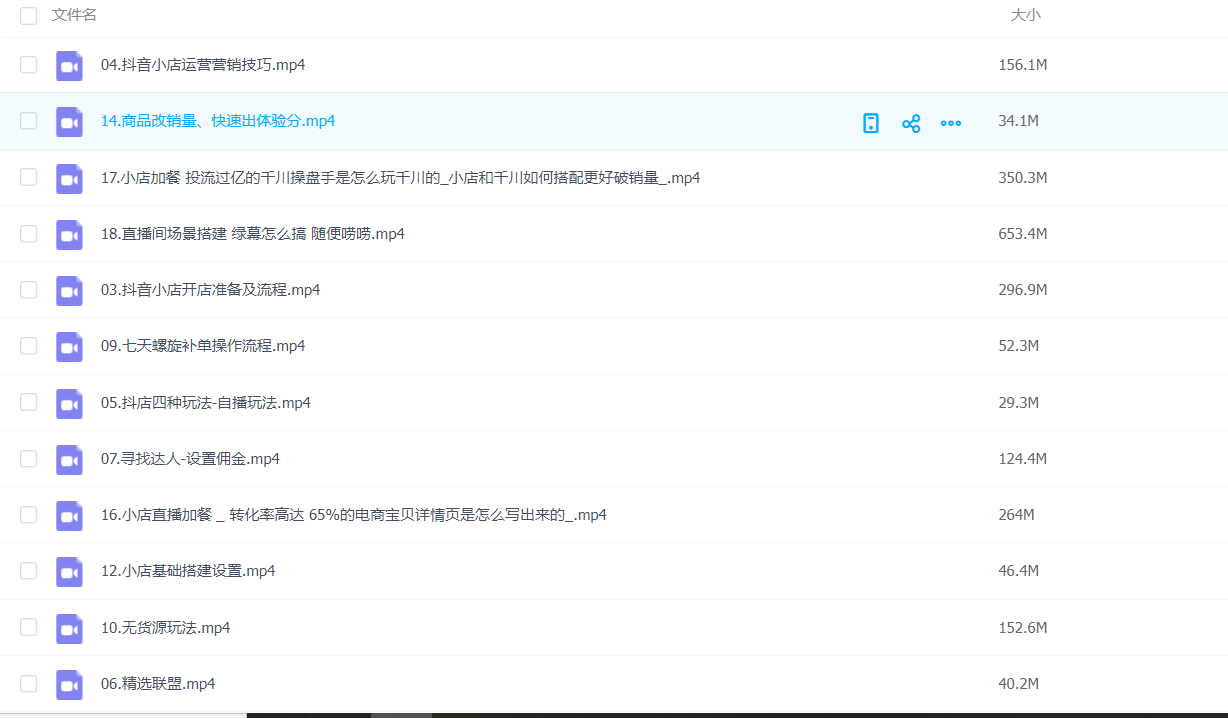Click the 40.2M size value

(1019, 684)
